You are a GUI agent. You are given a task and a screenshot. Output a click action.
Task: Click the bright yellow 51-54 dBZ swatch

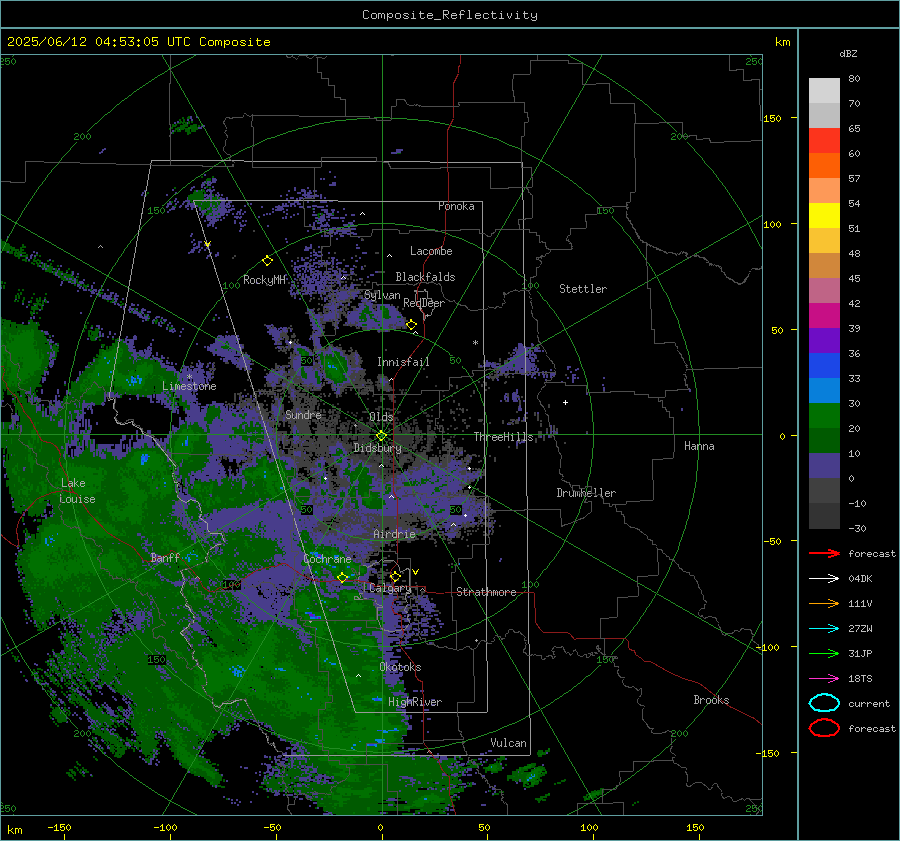point(824,216)
